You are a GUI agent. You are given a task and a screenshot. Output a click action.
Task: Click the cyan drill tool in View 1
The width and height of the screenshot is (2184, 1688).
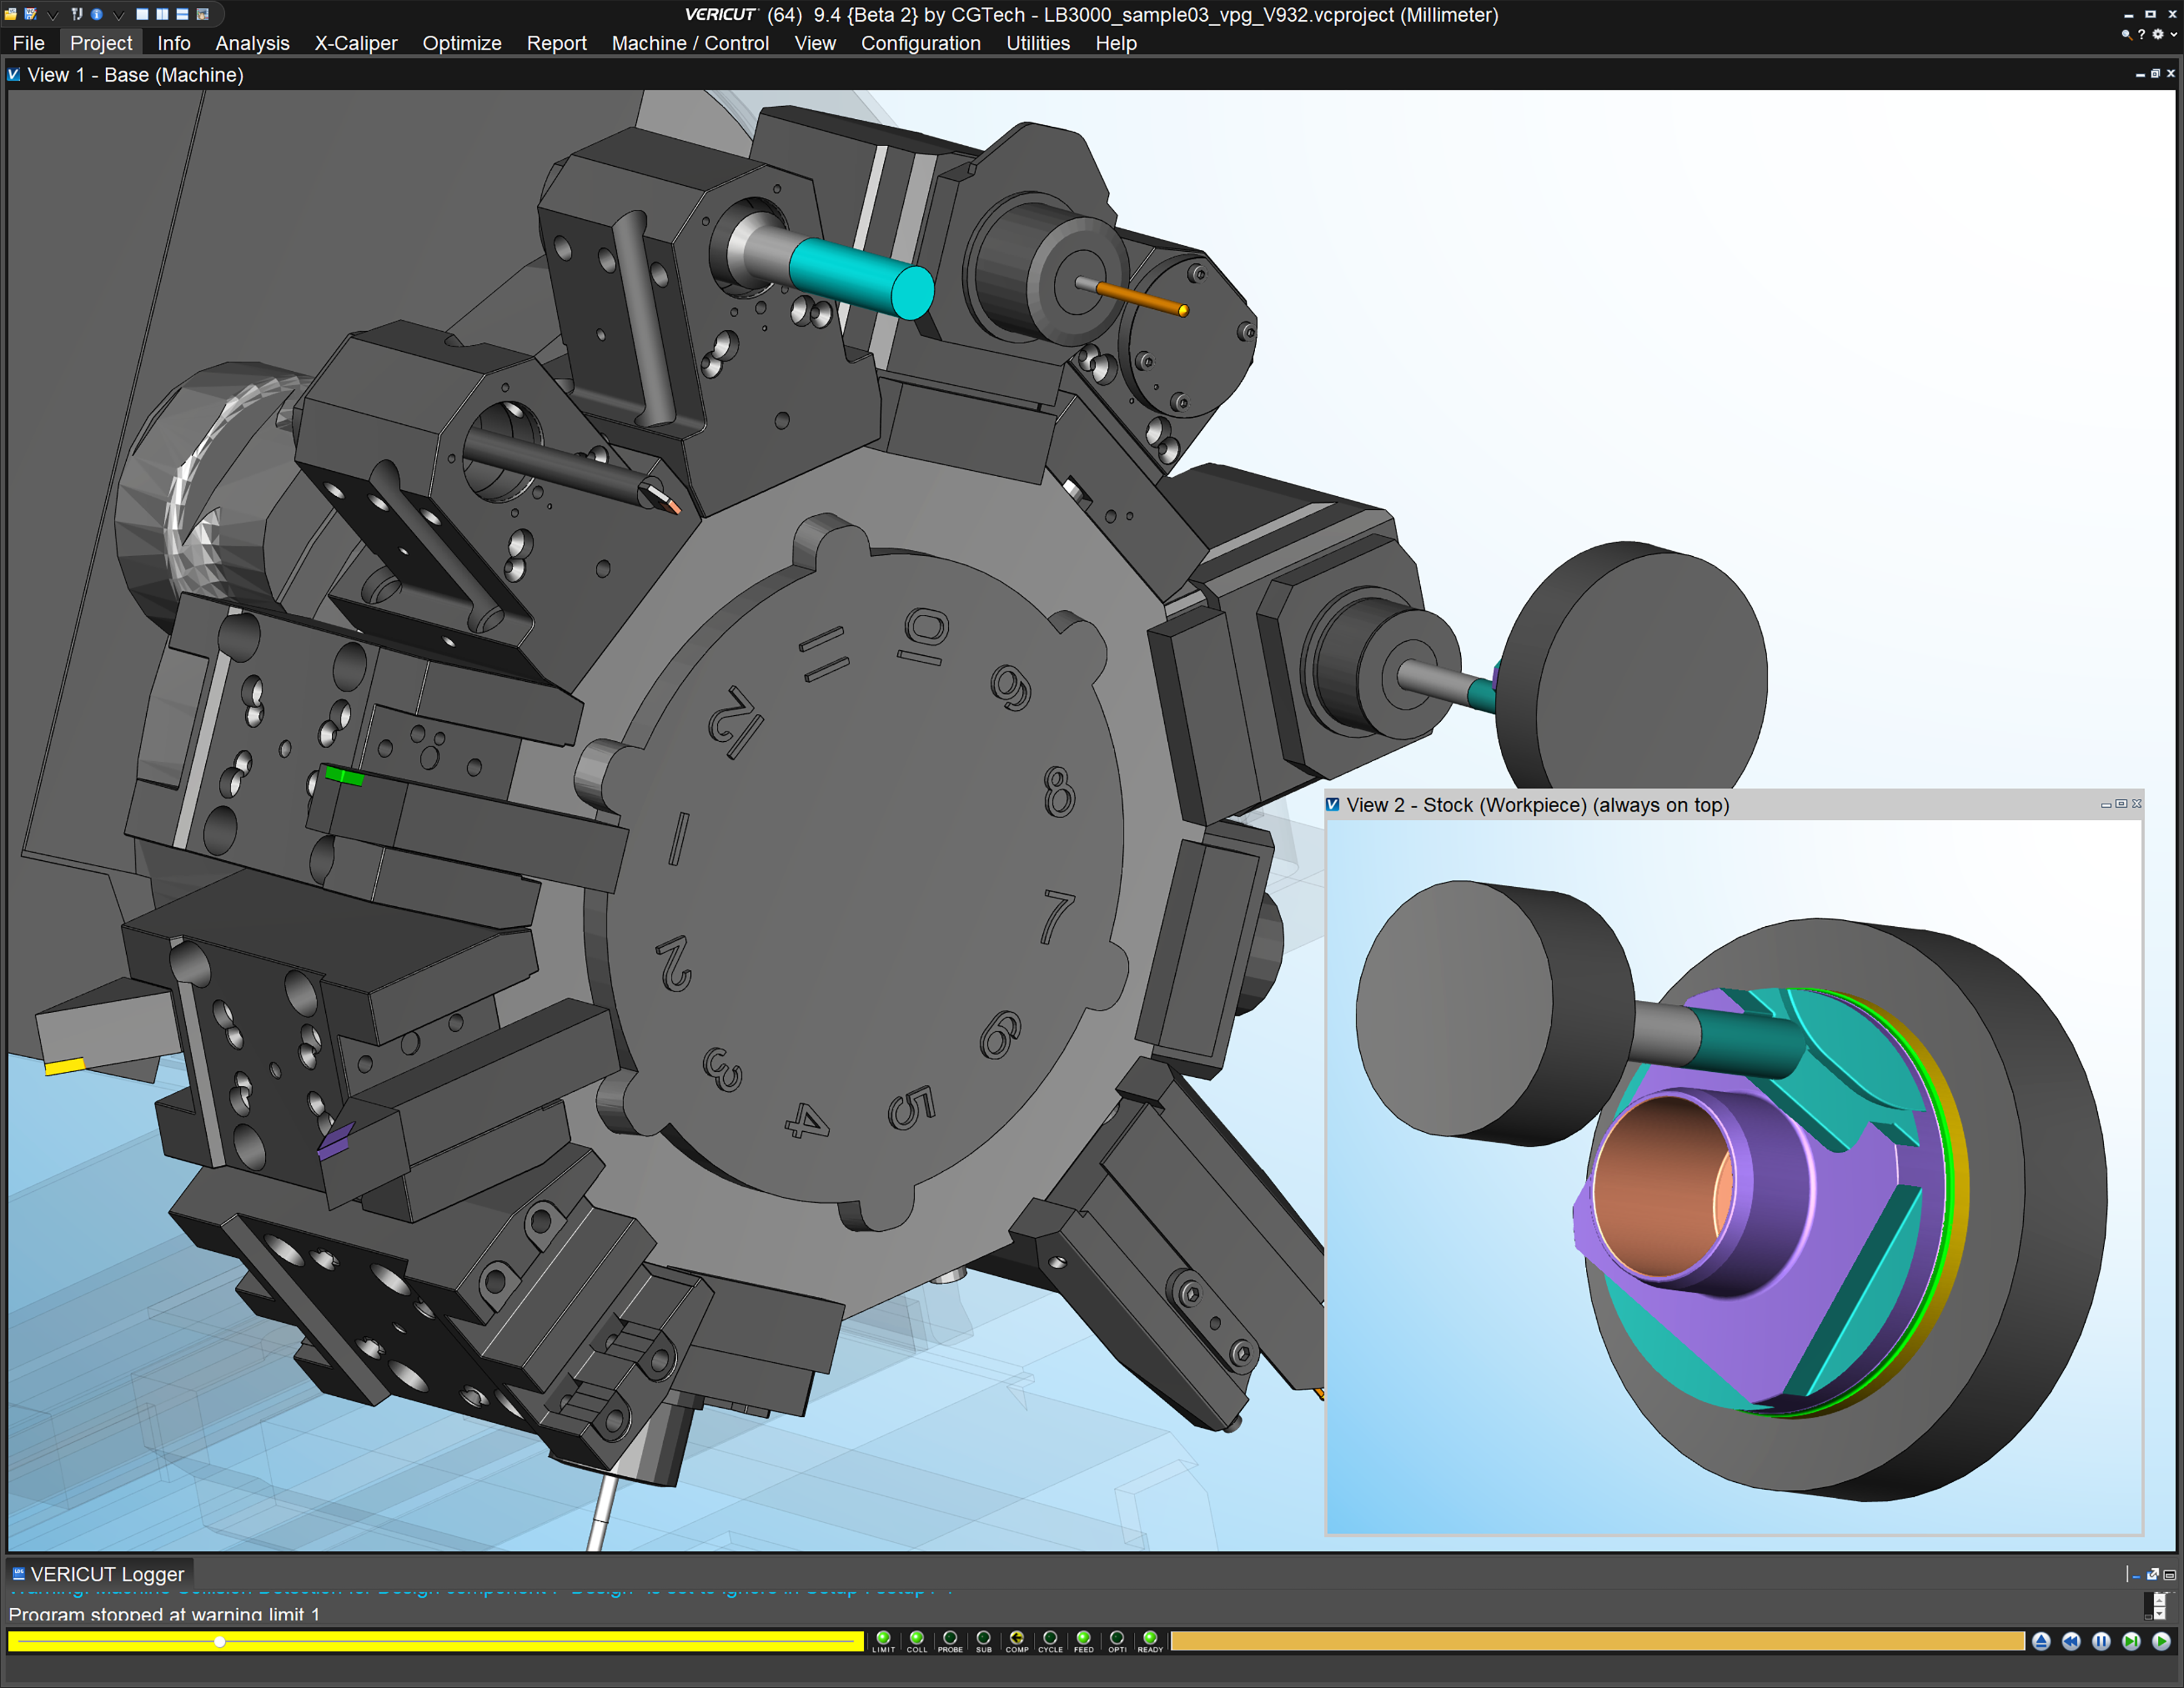click(862, 279)
